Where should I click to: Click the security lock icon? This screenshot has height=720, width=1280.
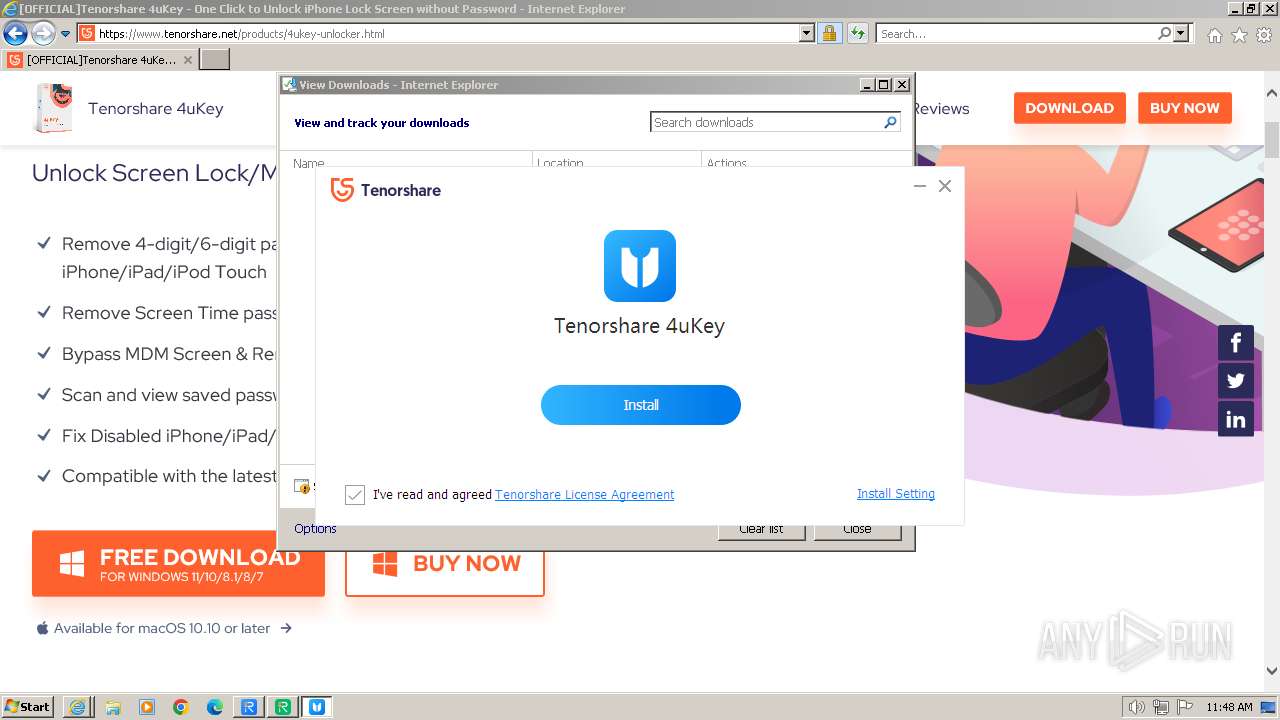pos(829,33)
